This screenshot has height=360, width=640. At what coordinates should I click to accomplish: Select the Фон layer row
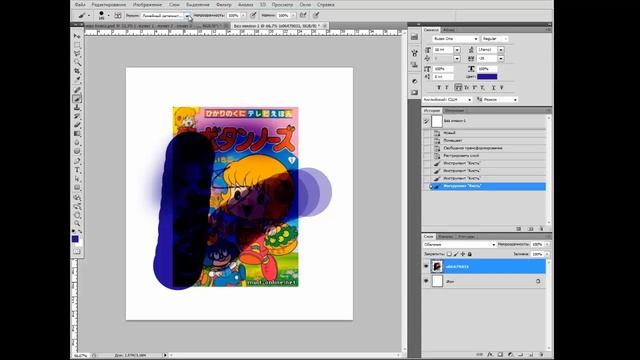[x=484, y=281]
